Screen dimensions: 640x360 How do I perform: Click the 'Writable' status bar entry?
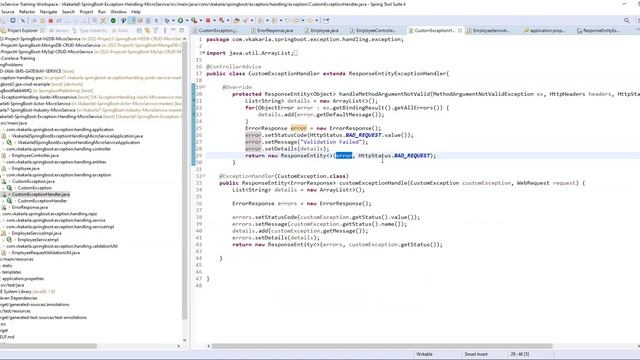(x=424, y=354)
